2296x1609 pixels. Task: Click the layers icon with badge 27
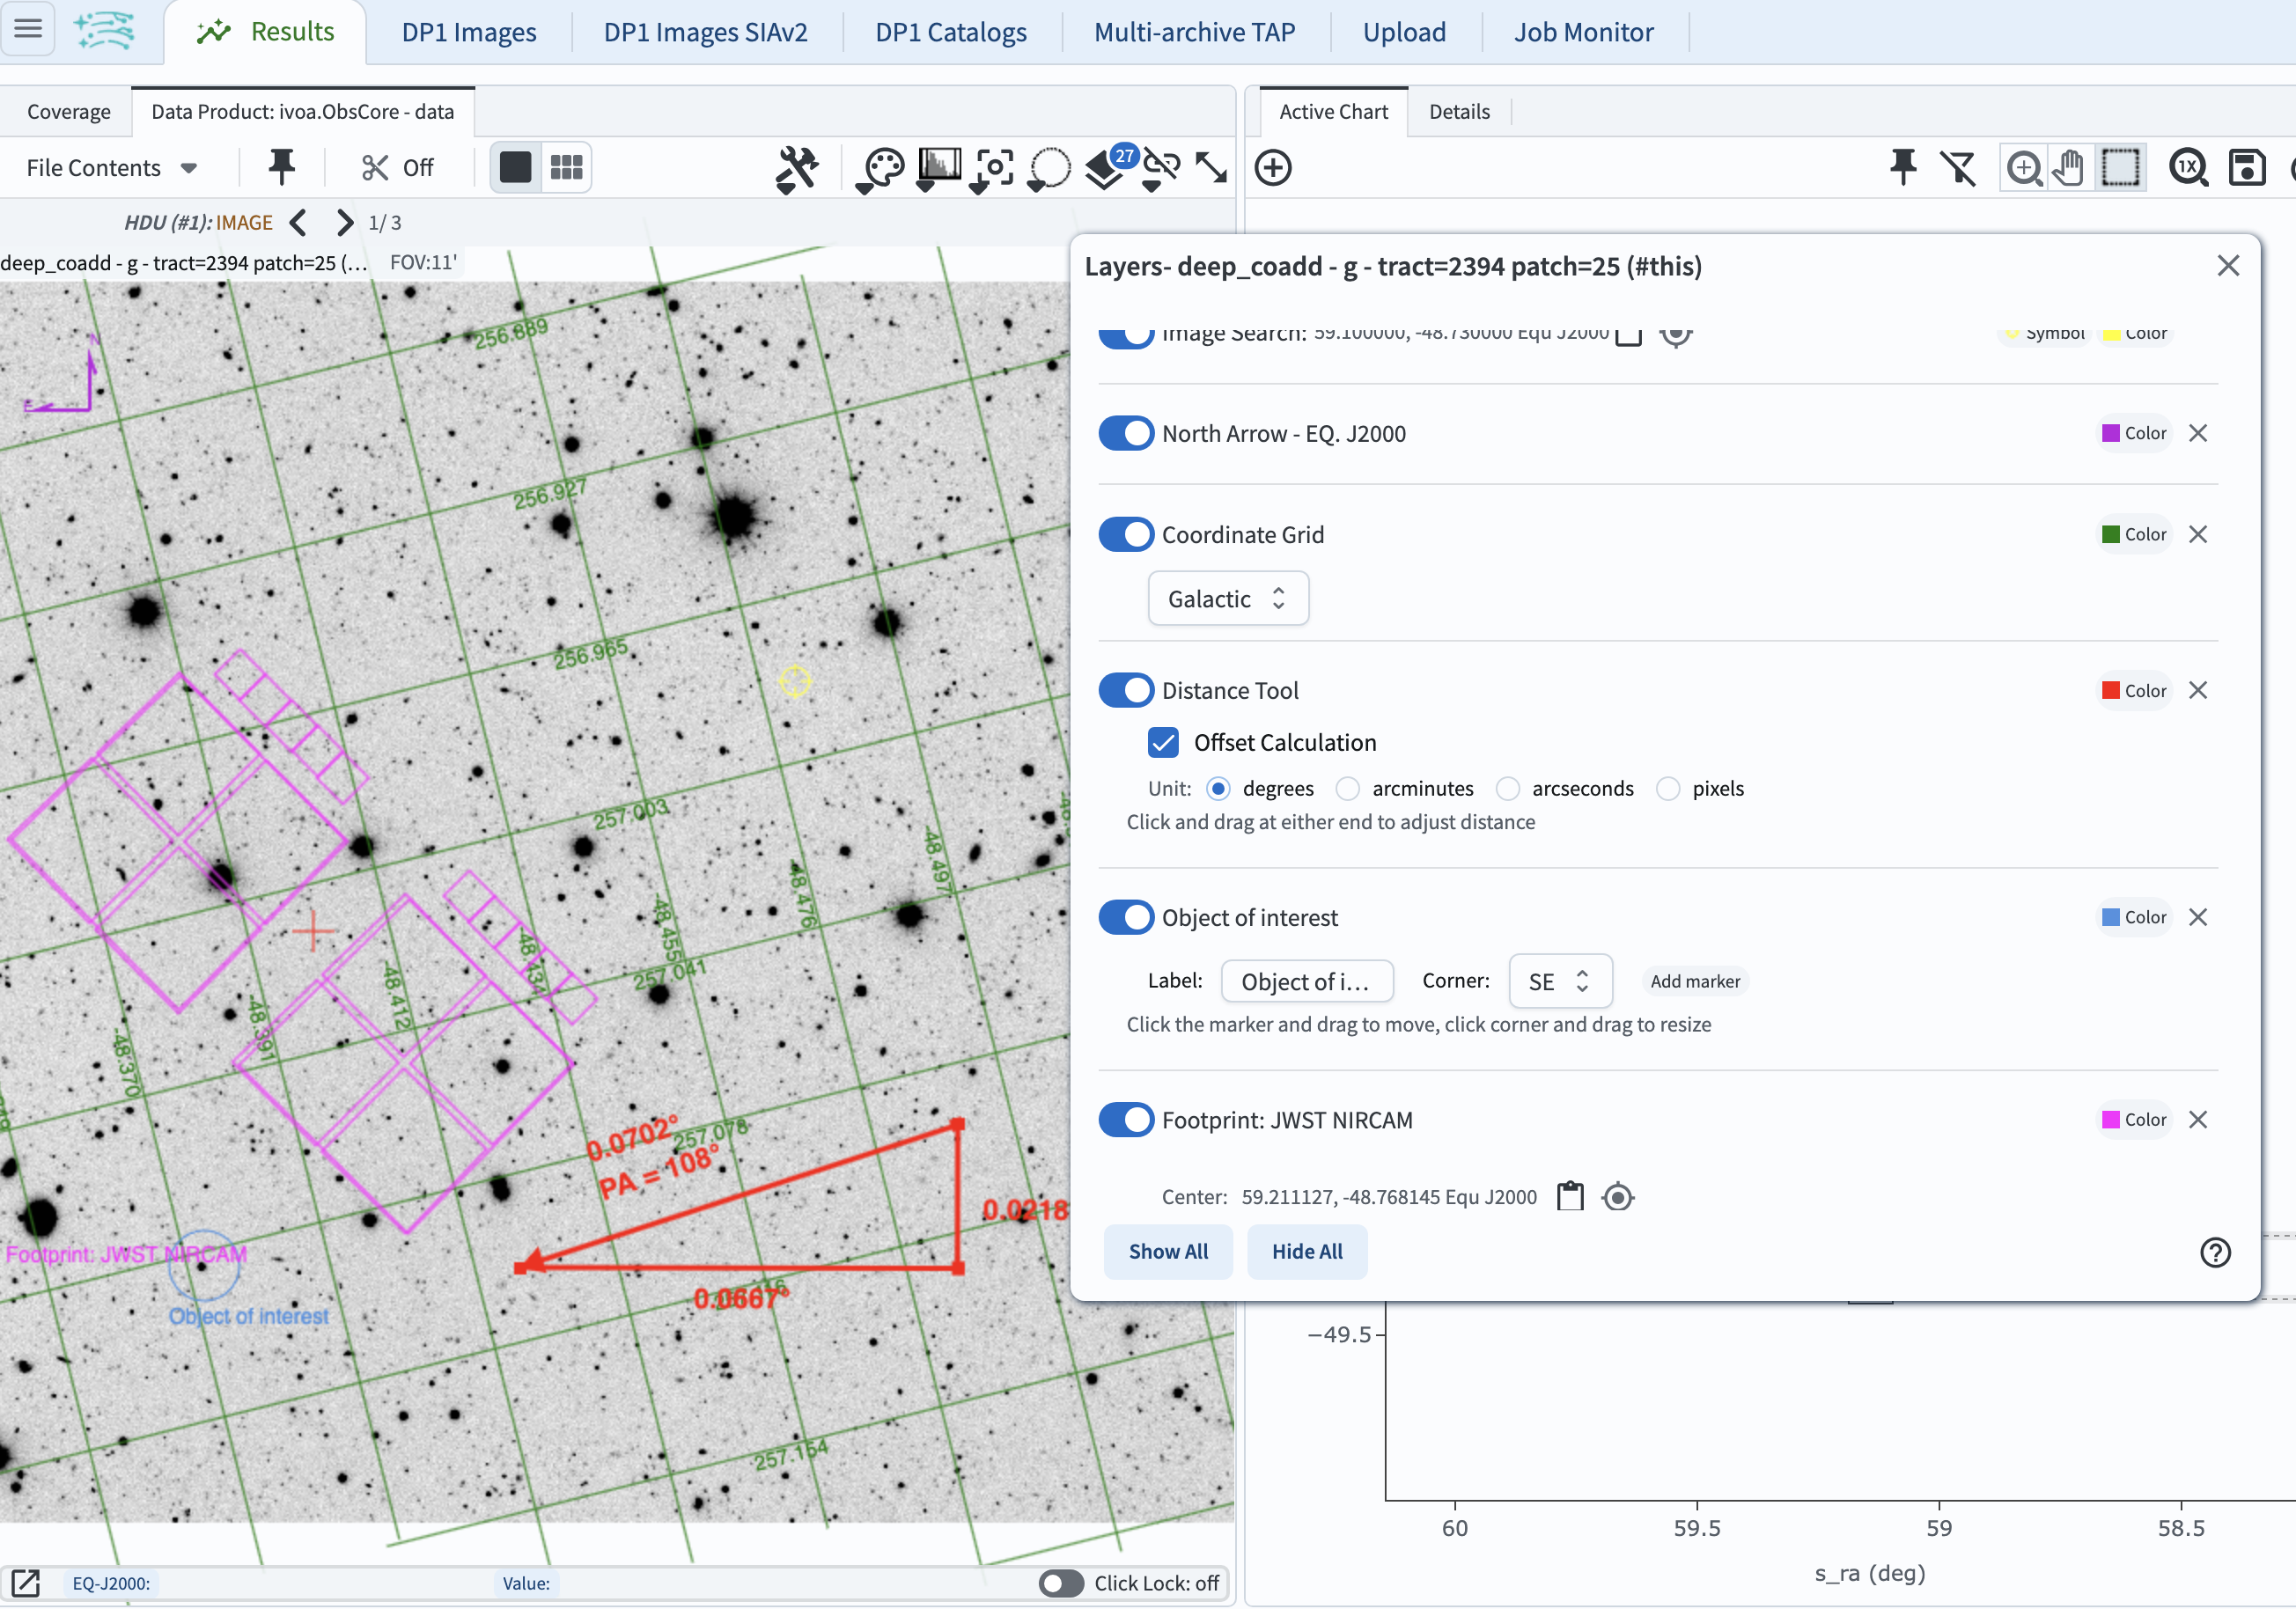(1106, 168)
